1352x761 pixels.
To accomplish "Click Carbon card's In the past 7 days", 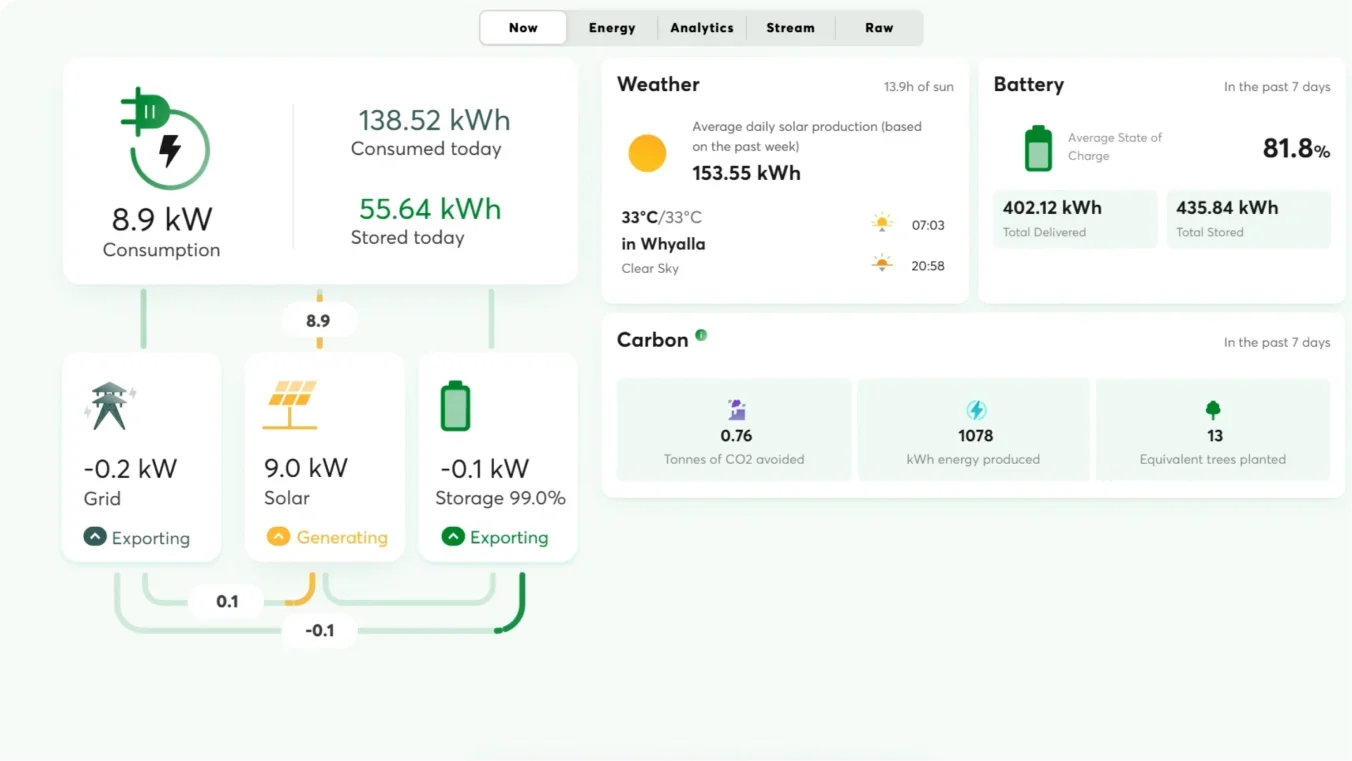I will (1277, 343).
